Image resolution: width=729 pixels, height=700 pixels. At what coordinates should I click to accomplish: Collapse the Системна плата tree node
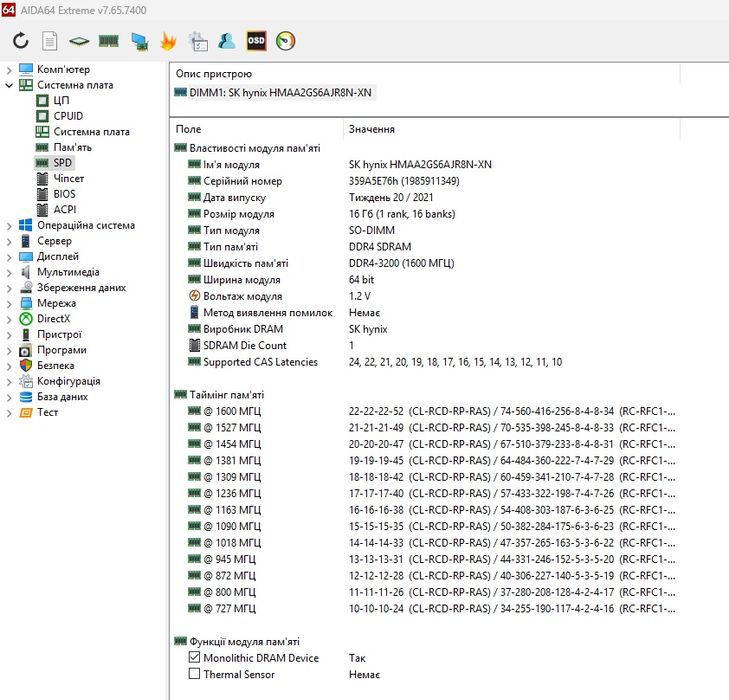coord(9,86)
